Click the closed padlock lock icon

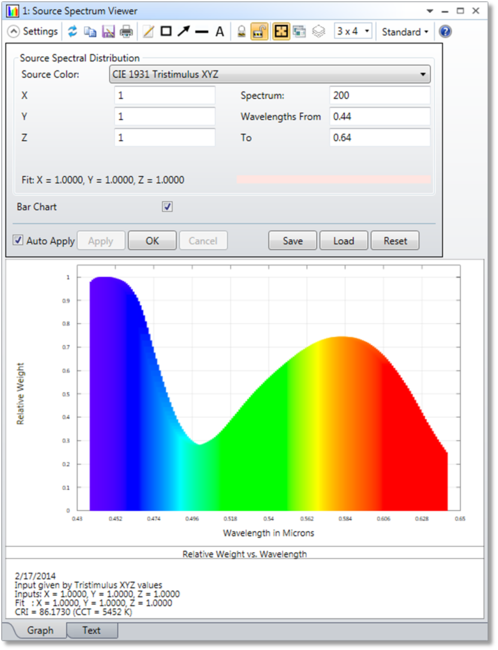coord(241,32)
